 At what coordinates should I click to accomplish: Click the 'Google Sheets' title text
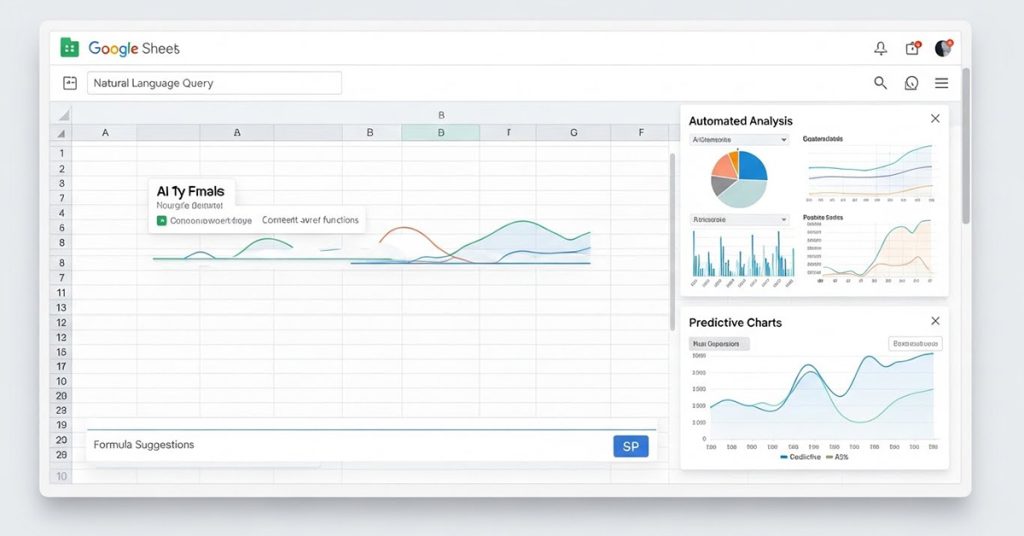[x=134, y=48]
